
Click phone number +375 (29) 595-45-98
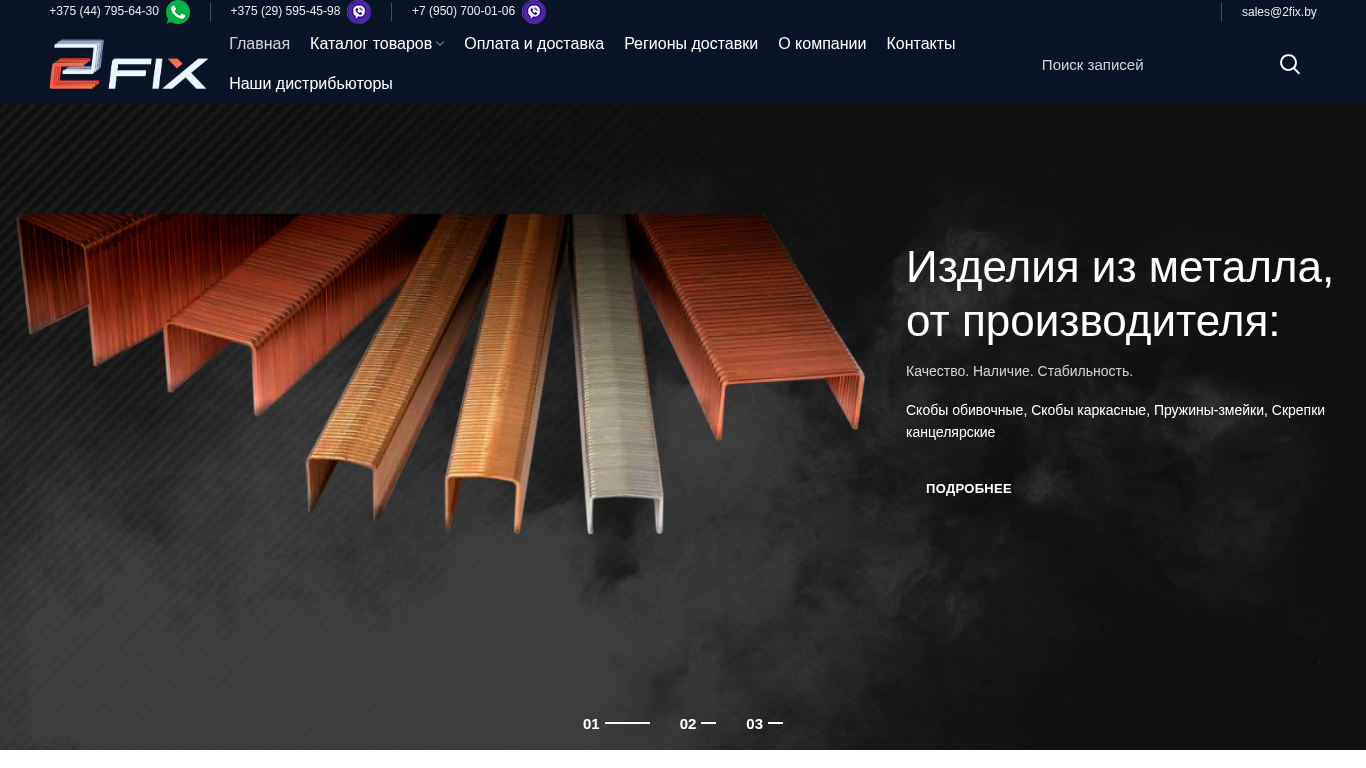click(285, 11)
